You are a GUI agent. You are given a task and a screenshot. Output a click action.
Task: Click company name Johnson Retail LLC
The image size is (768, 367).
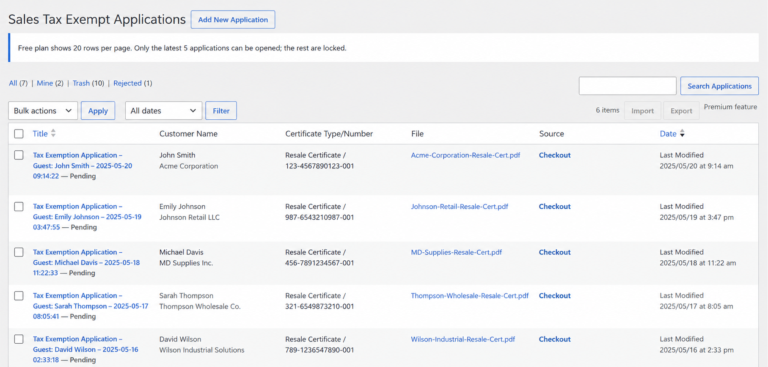[190, 217]
